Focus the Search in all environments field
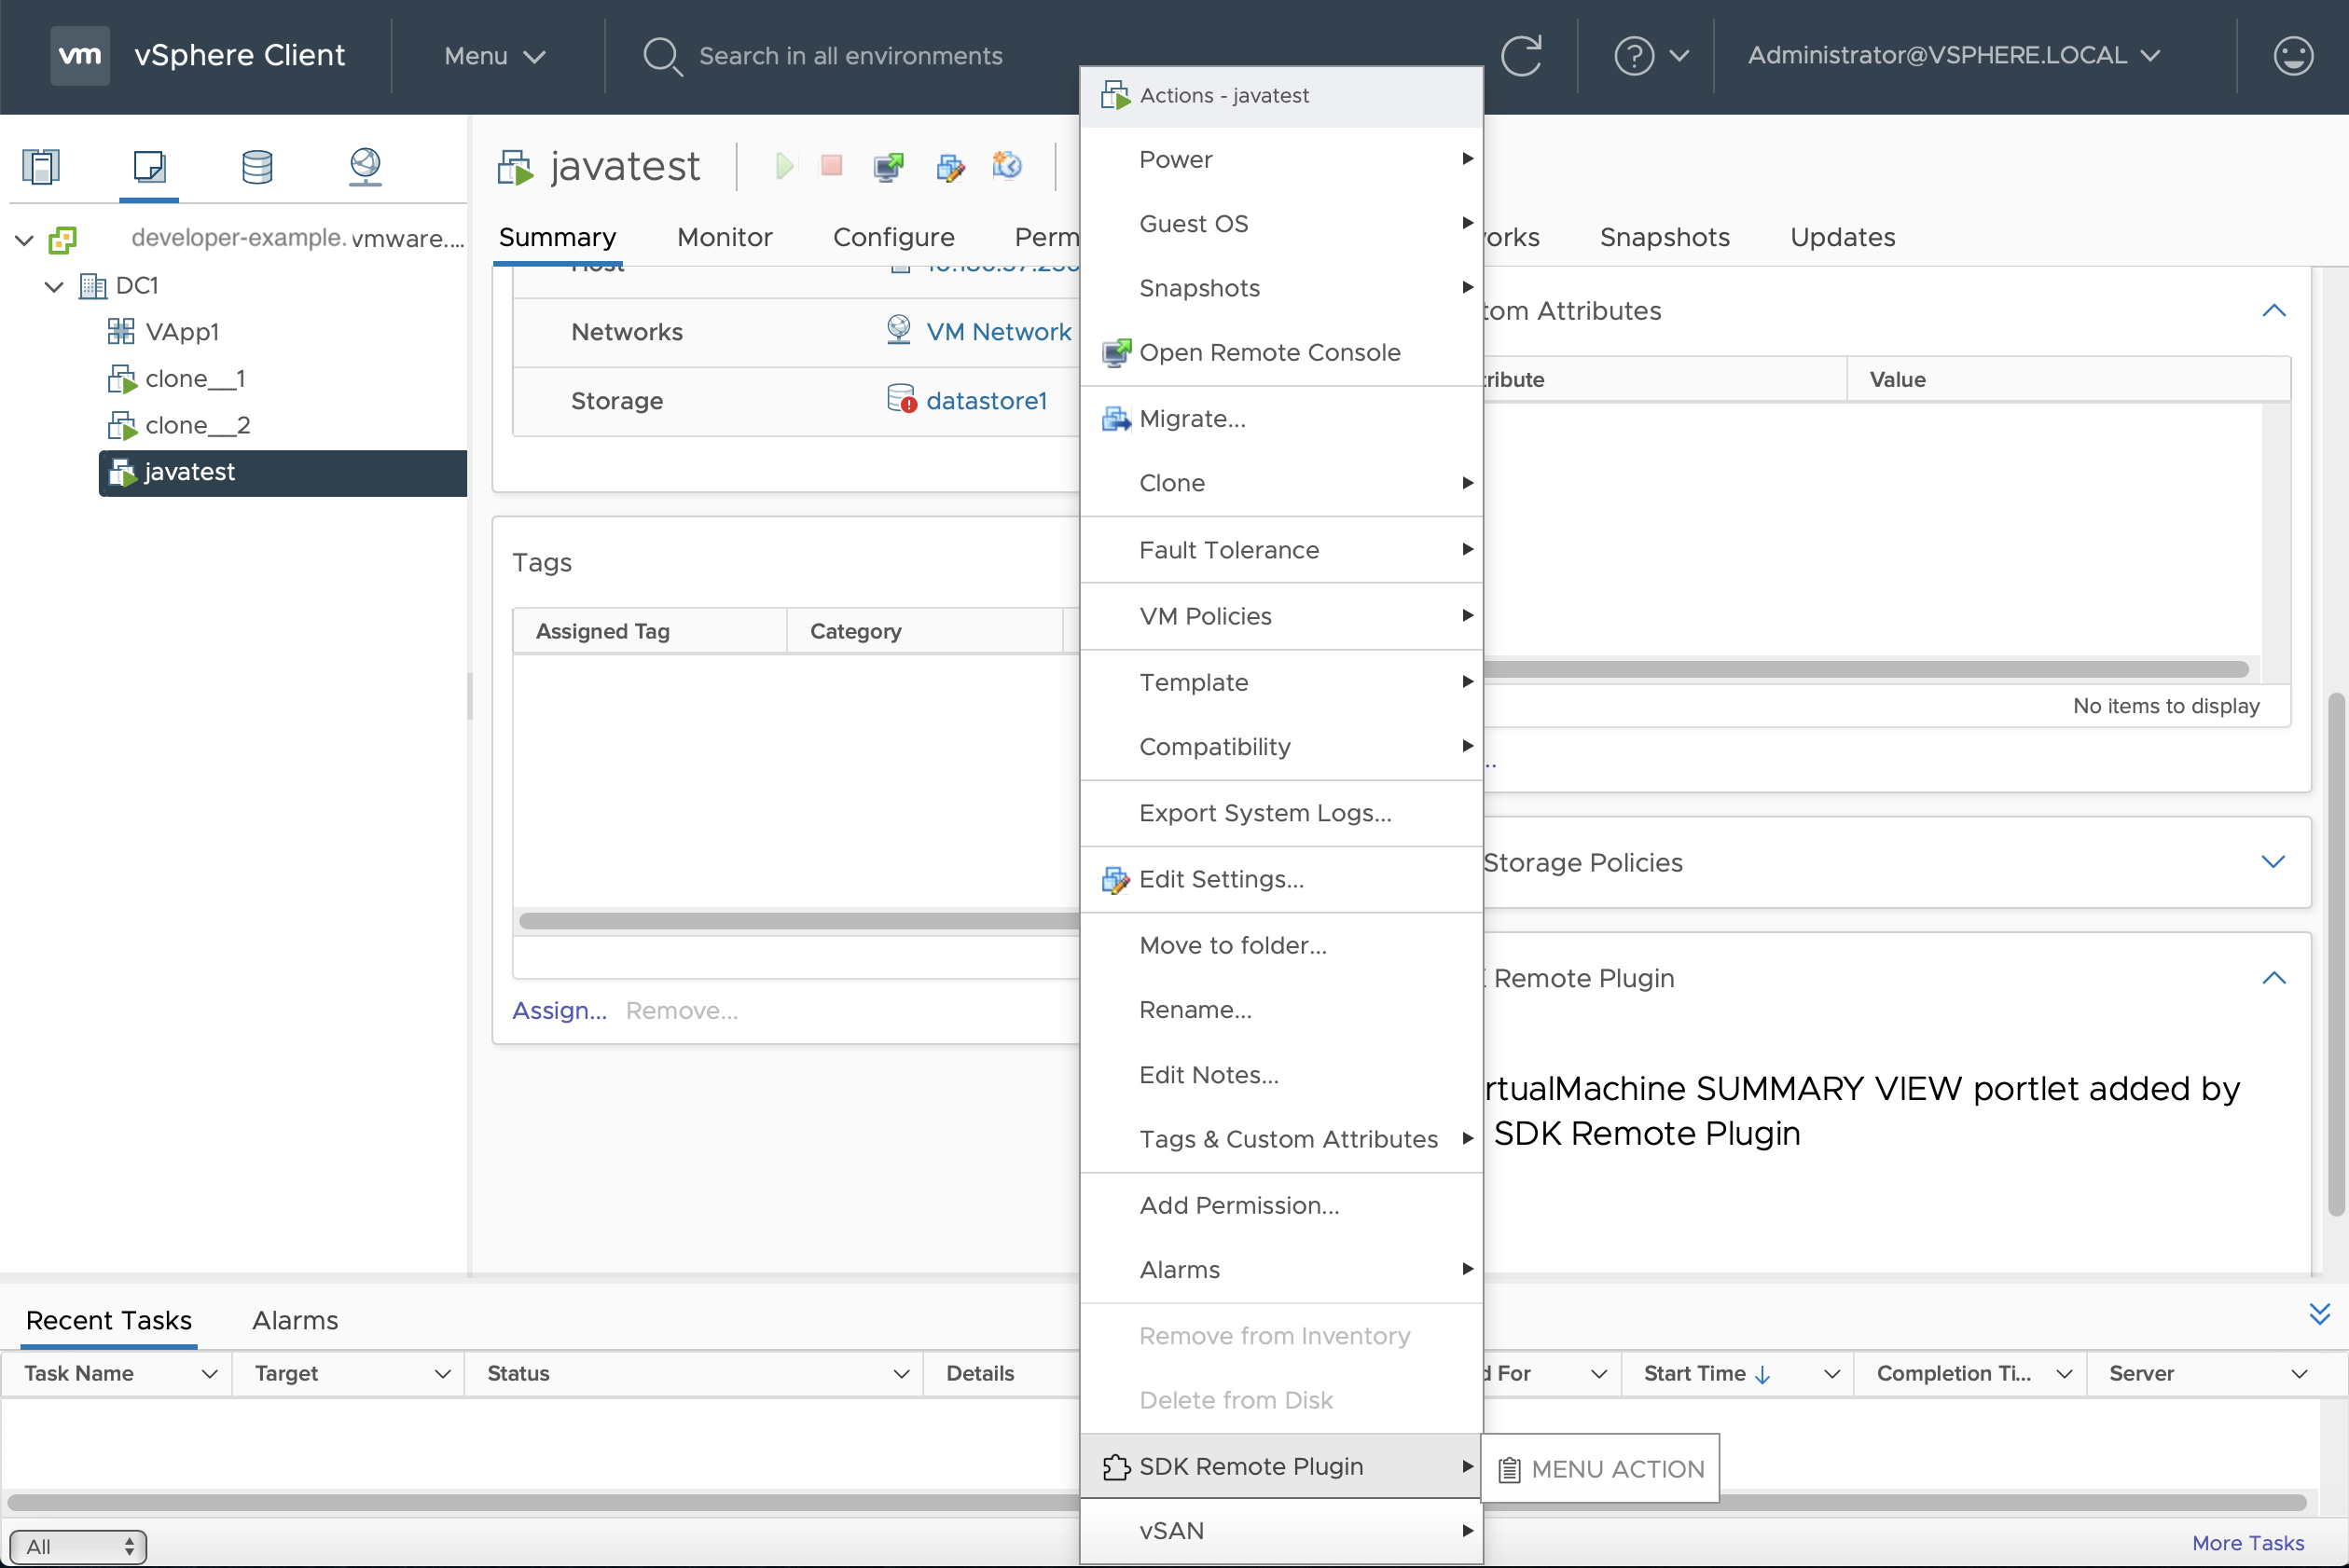This screenshot has height=1568, width=2349. (x=850, y=56)
